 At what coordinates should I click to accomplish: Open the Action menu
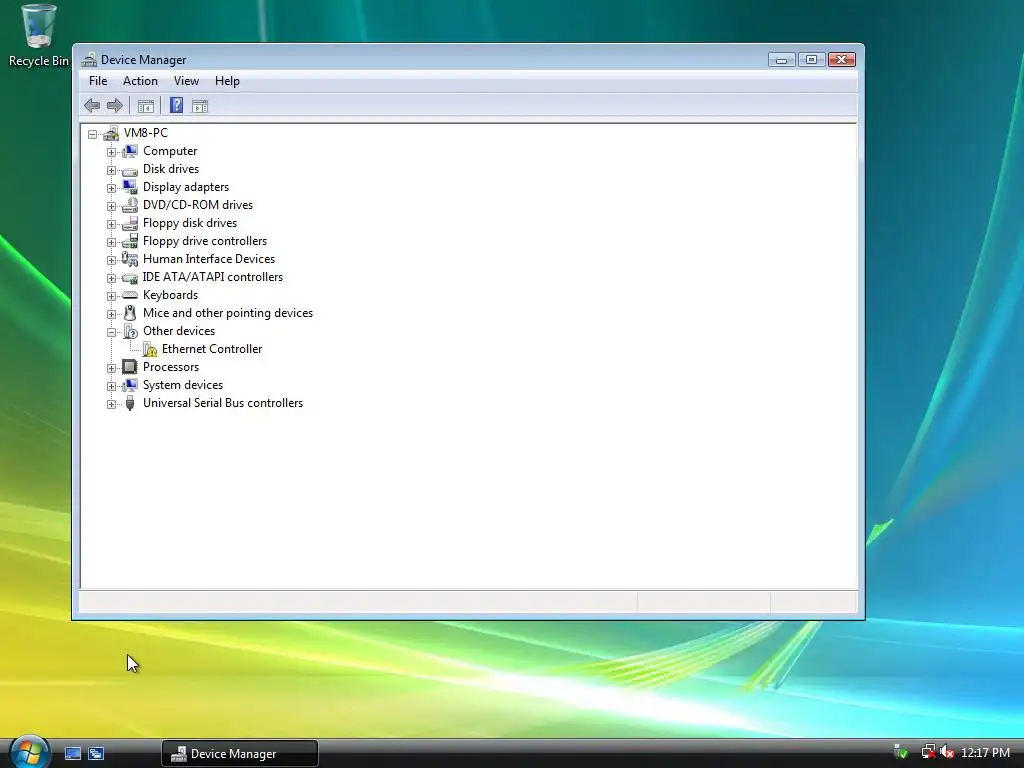pyautogui.click(x=140, y=81)
